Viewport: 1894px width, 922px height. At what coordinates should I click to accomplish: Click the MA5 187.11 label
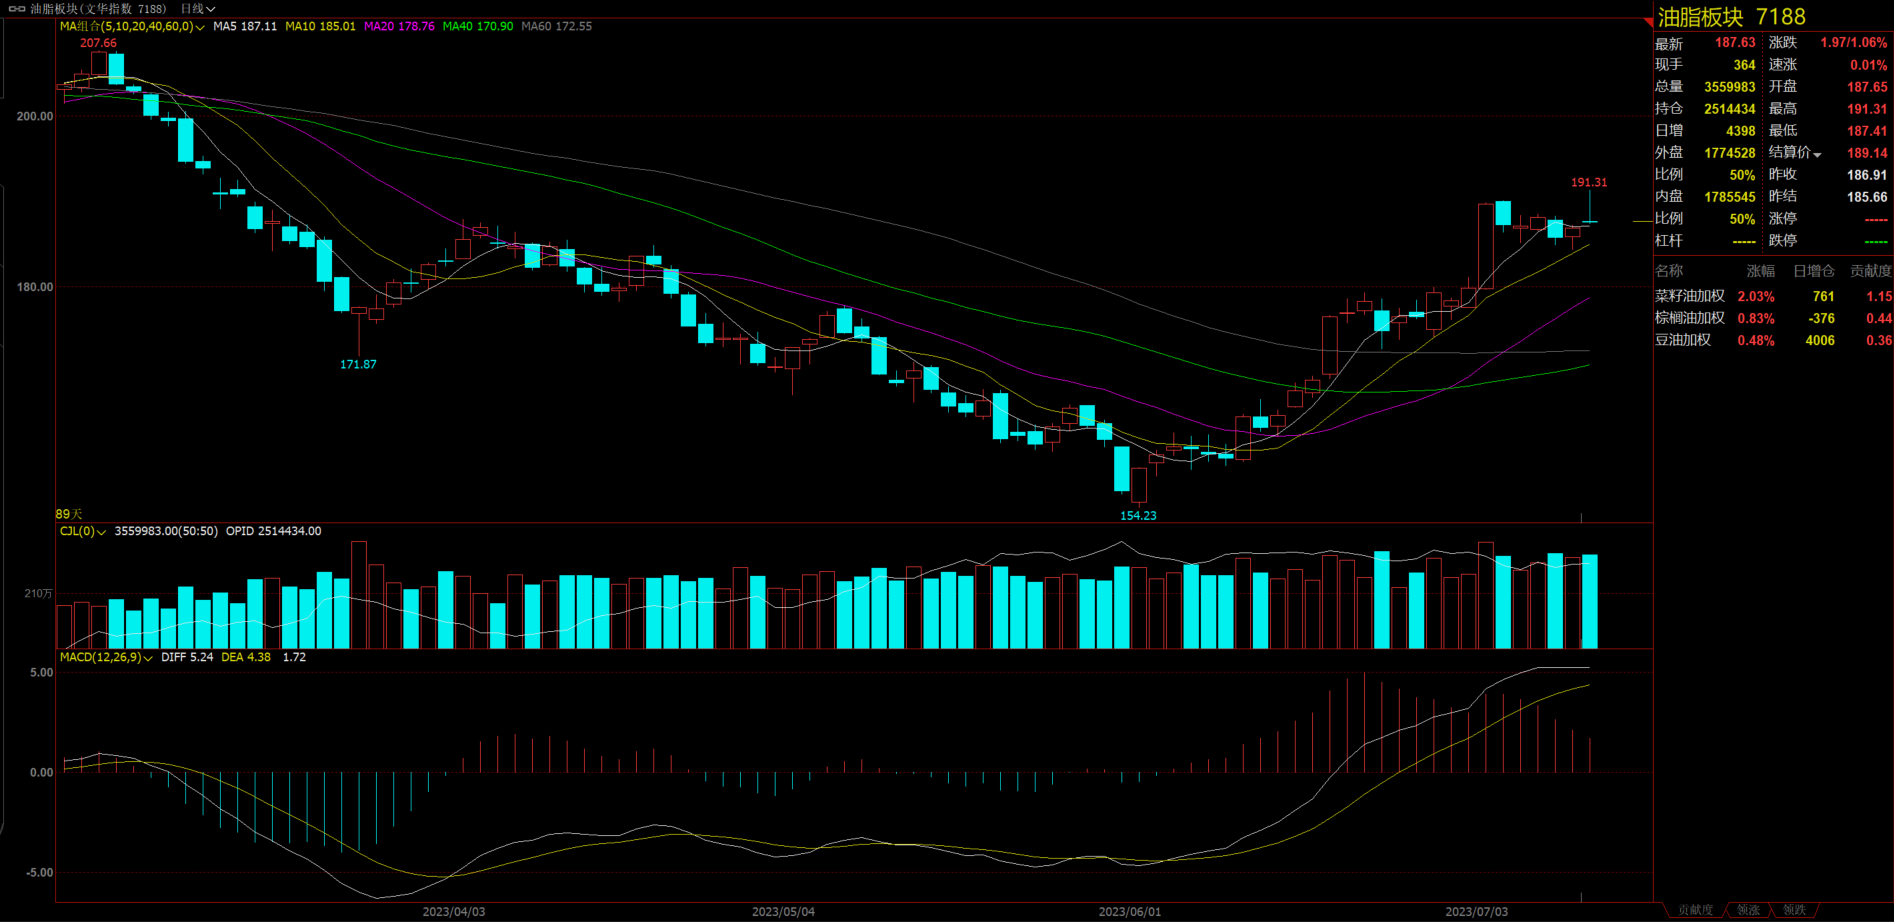[x=245, y=27]
